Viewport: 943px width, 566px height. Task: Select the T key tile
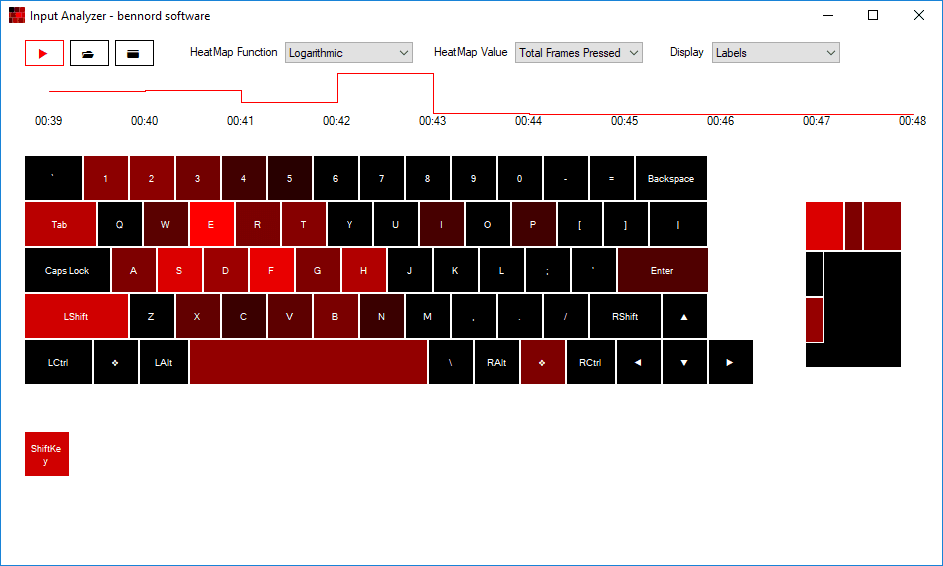304,224
